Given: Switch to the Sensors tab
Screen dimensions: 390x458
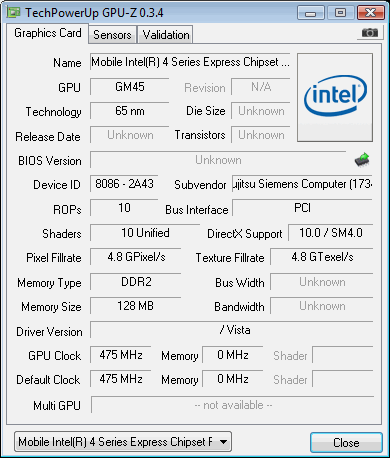Looking at the screenshot, I should coord(112,35).
